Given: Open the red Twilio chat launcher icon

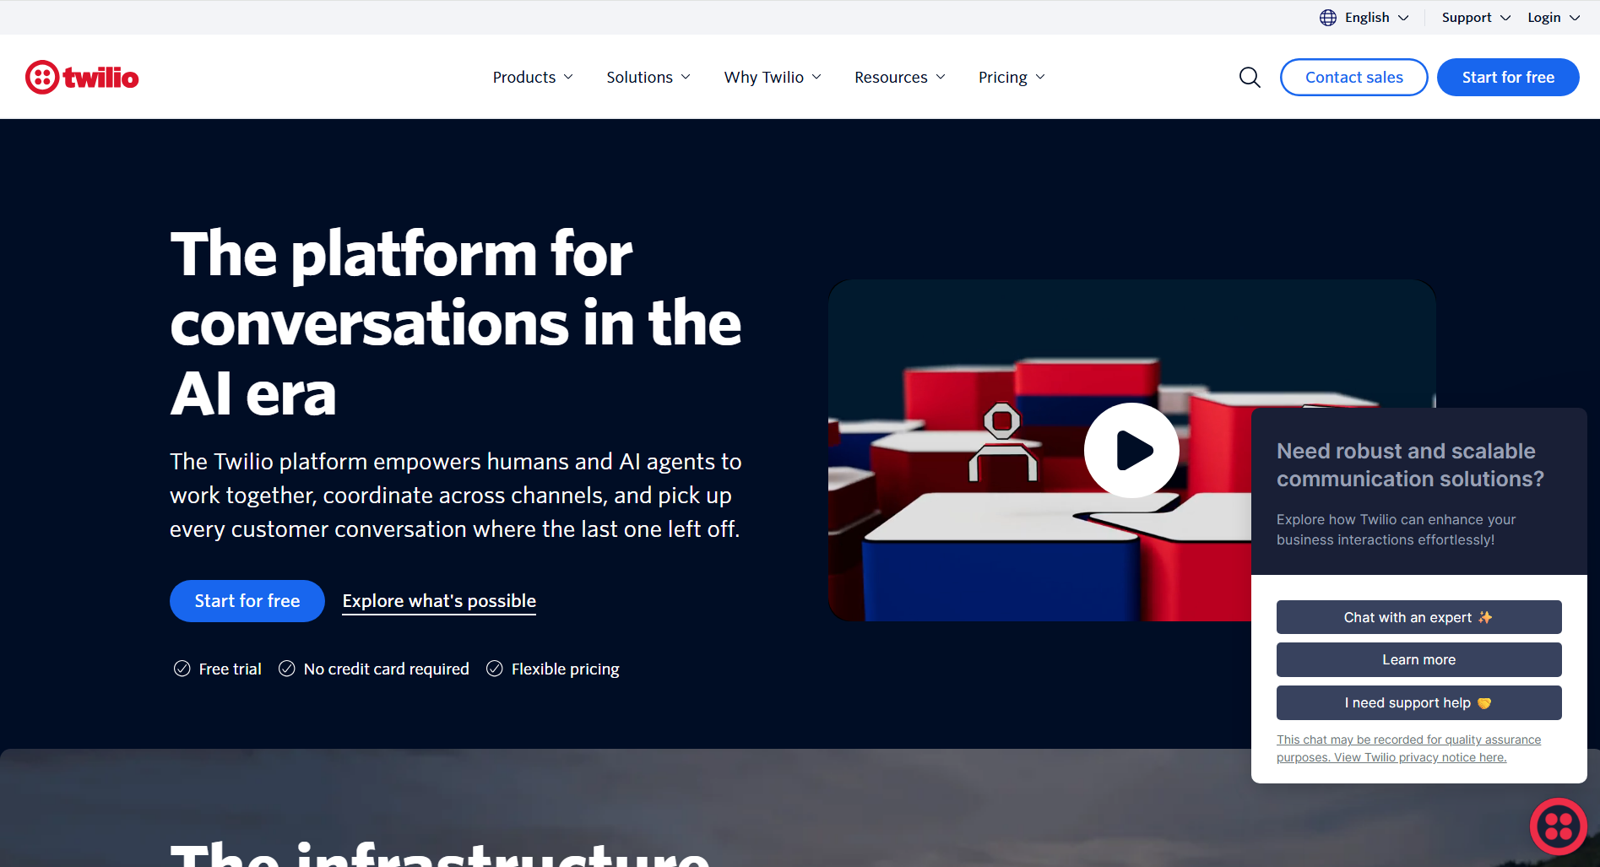Looking at the screenshot, I should (x=1558, y=826).
